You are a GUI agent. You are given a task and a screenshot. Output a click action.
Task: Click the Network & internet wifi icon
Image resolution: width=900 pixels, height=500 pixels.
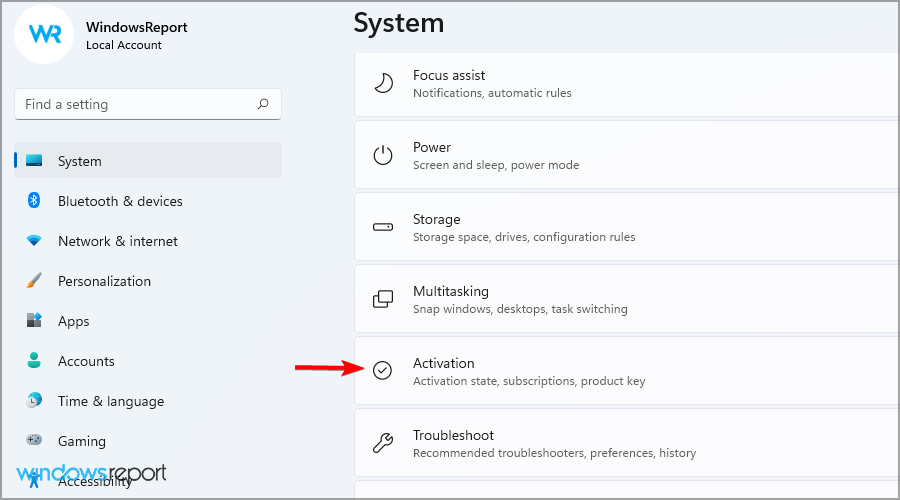pos(34,241)
